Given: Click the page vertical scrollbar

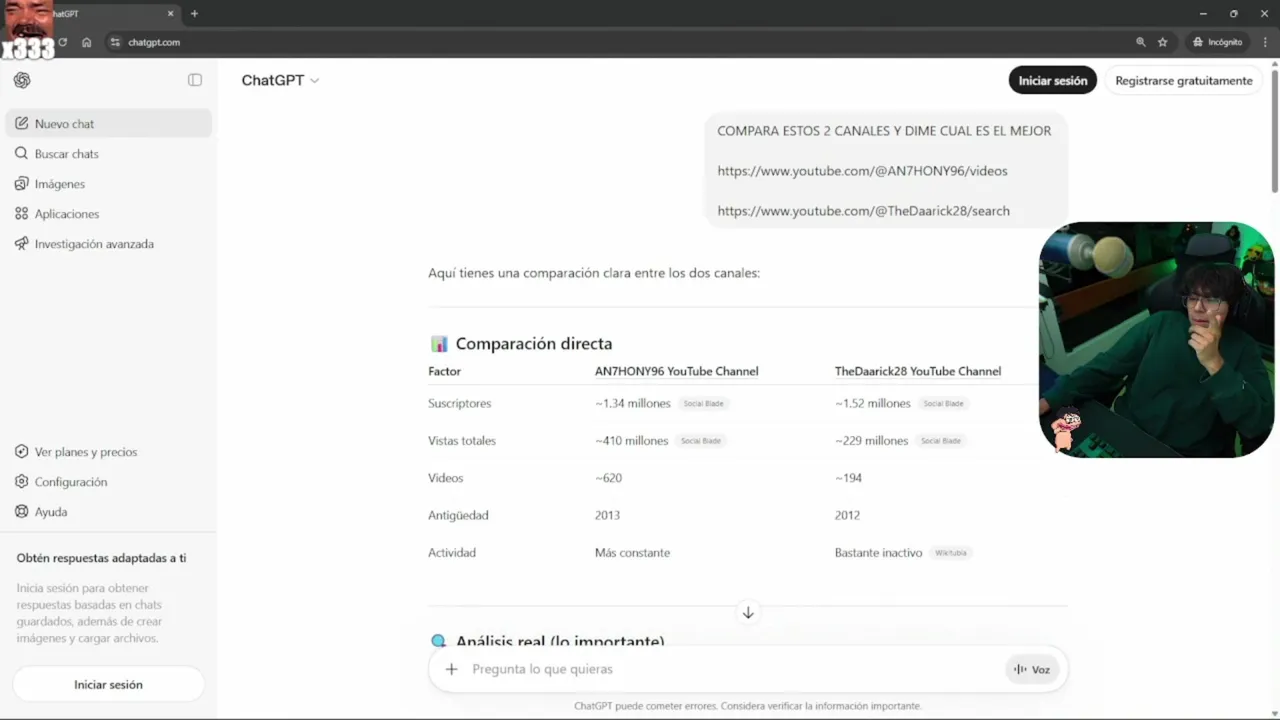Looking at the screenshot, I should pyautogui.click(x=1274, y=150).
